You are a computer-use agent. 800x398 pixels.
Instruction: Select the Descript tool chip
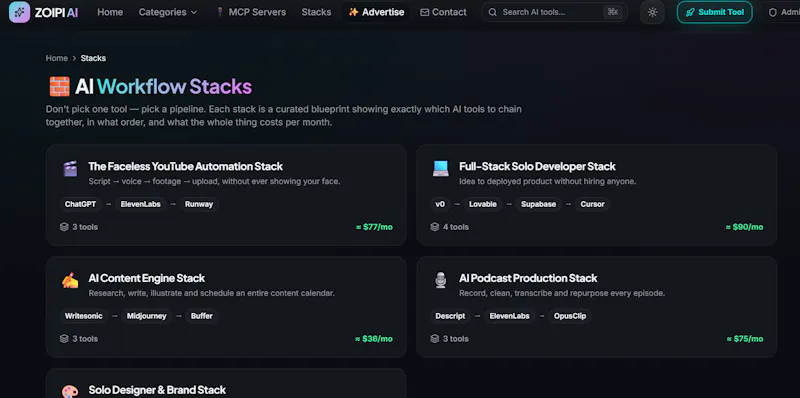click(450, 316)
